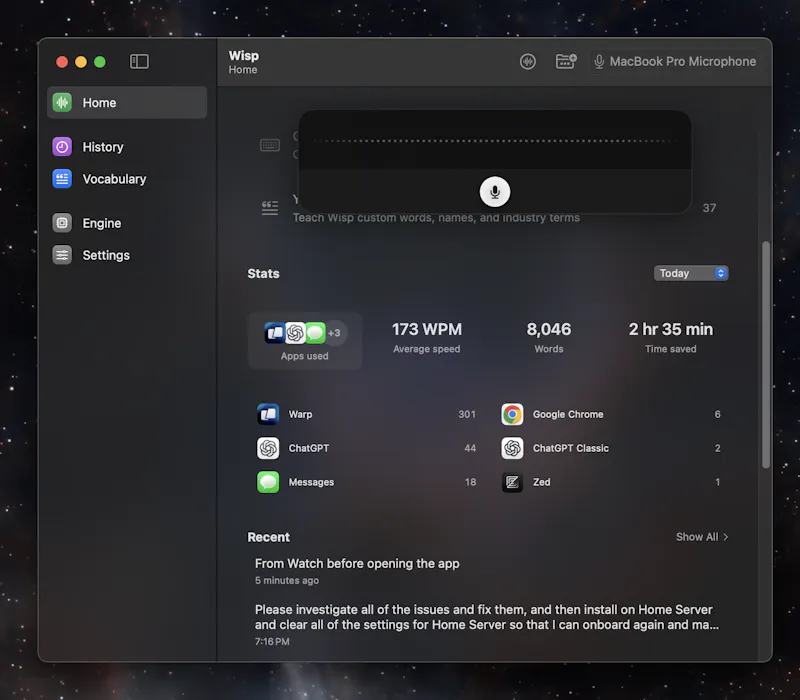The image size is (800, 700).
Task: Select the Google Chrome row label
Action: coord(568,414)
